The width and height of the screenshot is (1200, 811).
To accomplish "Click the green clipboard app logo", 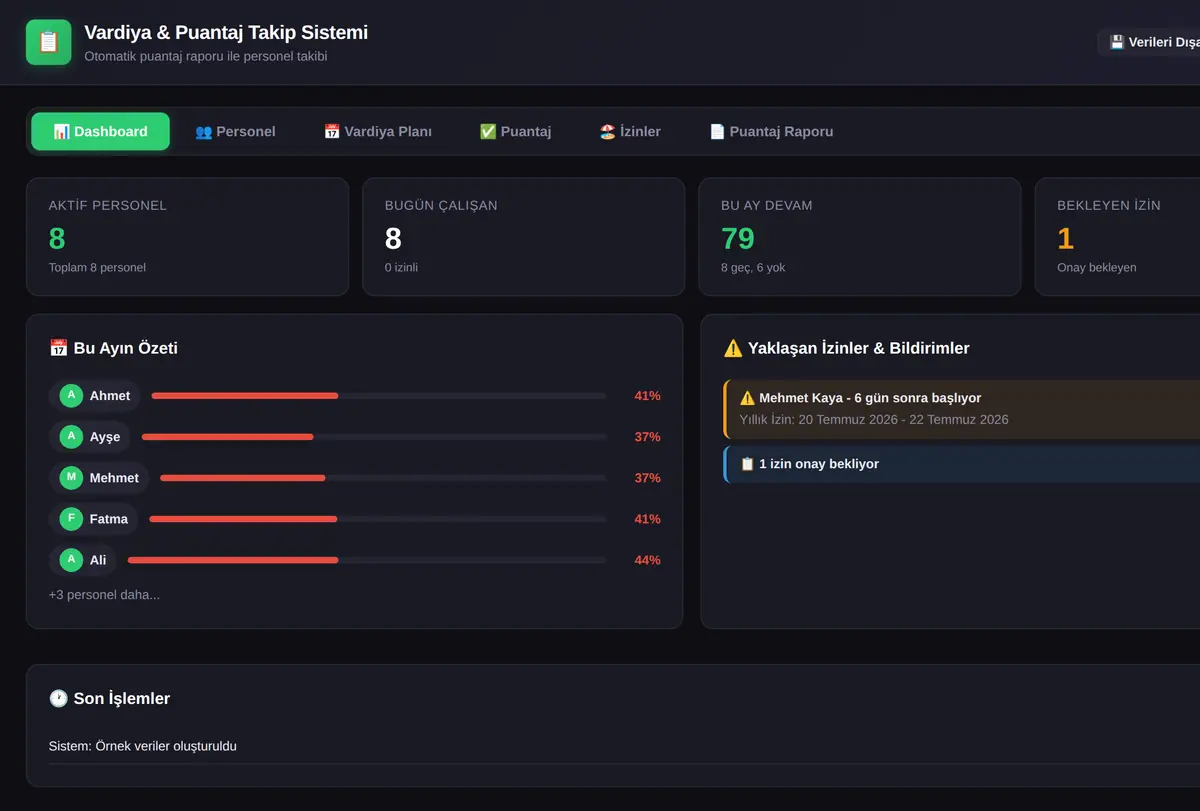I will point(49,42).
